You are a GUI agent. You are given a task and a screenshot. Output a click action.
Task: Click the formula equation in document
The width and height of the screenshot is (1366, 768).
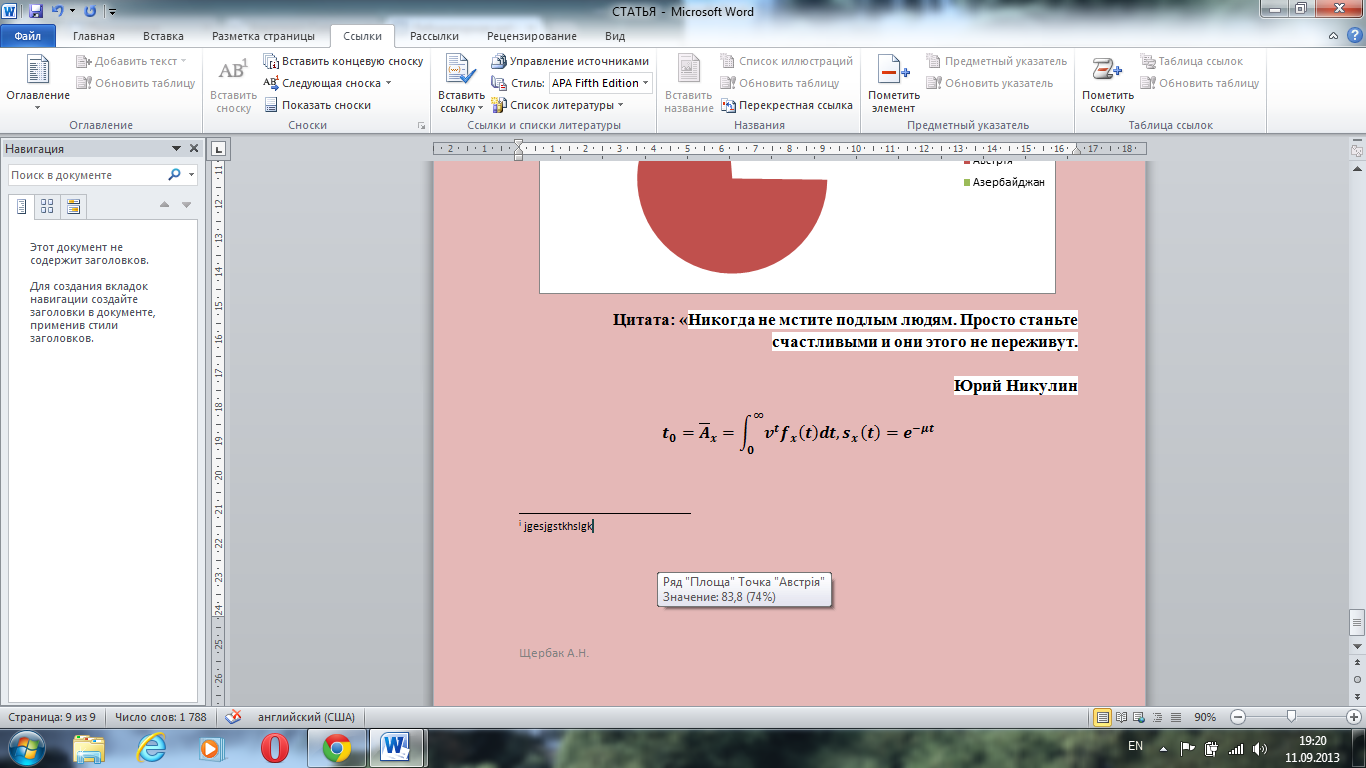pos(797,433)
